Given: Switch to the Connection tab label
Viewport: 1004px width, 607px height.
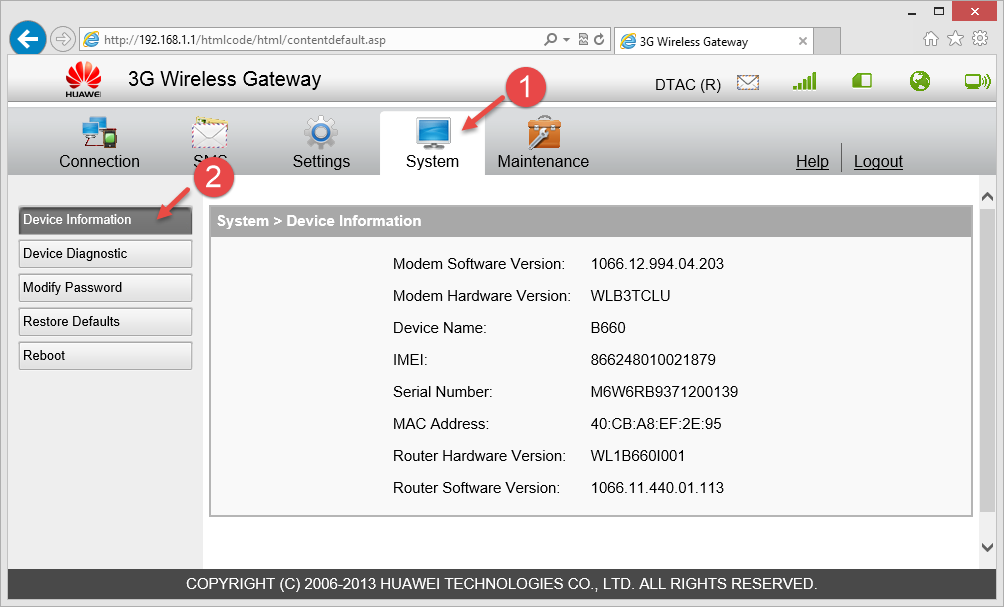Looking at the screenshot, I should pyautogui.click(x=99, y=161).
